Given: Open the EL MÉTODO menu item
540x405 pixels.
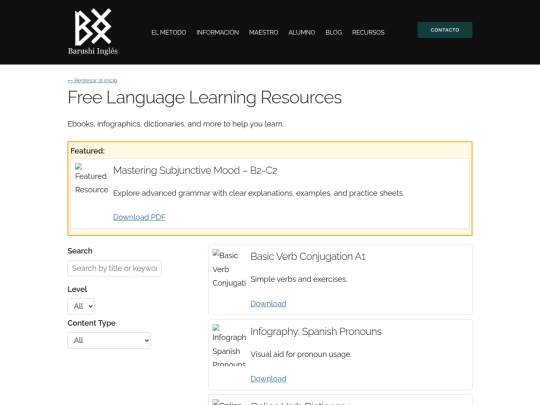Looking at the screenshot, I should pyautogui.click(x=169, y=32).
